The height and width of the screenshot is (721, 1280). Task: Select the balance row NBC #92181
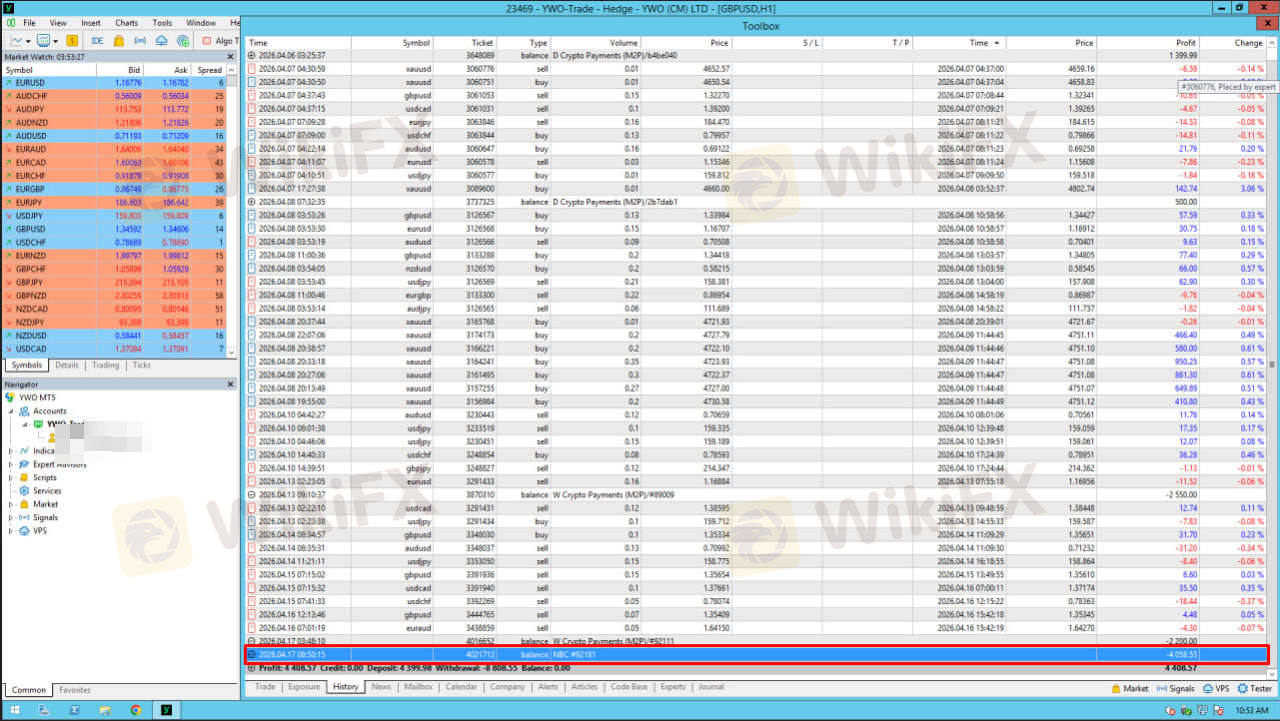click(756, 654)
